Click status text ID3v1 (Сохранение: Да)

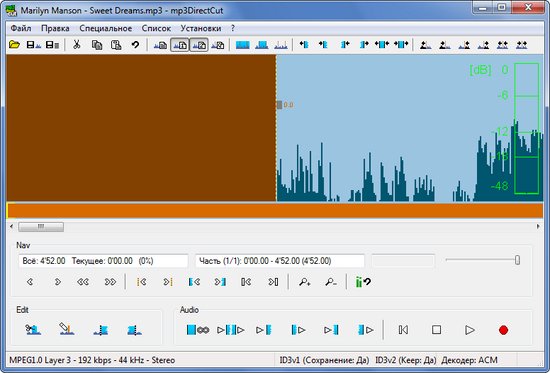(324, 360)
